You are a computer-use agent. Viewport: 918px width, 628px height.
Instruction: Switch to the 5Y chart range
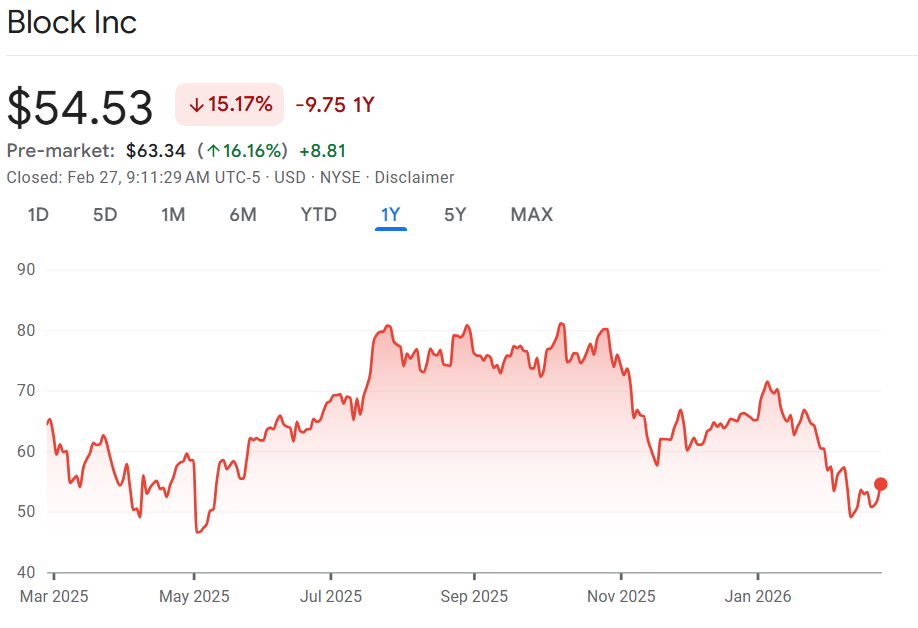pyautogui.click(x=455, y=215)
